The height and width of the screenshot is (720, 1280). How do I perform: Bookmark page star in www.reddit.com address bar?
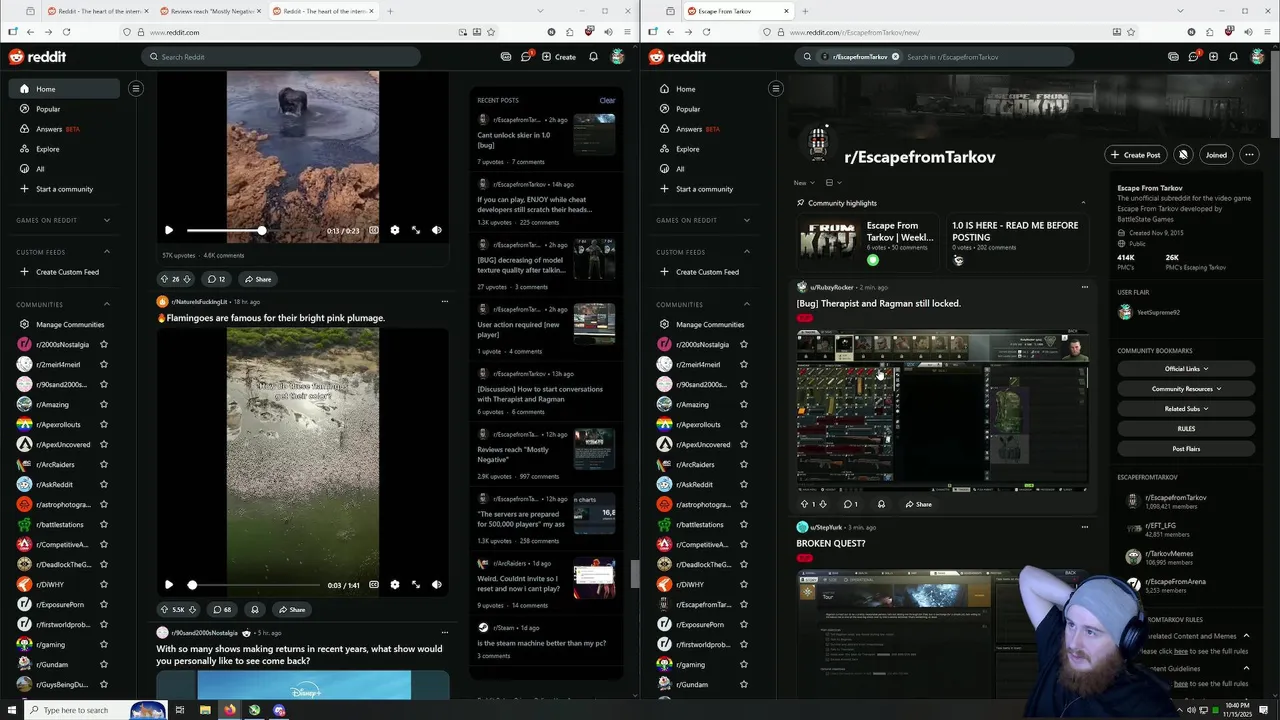click(491, 32)
